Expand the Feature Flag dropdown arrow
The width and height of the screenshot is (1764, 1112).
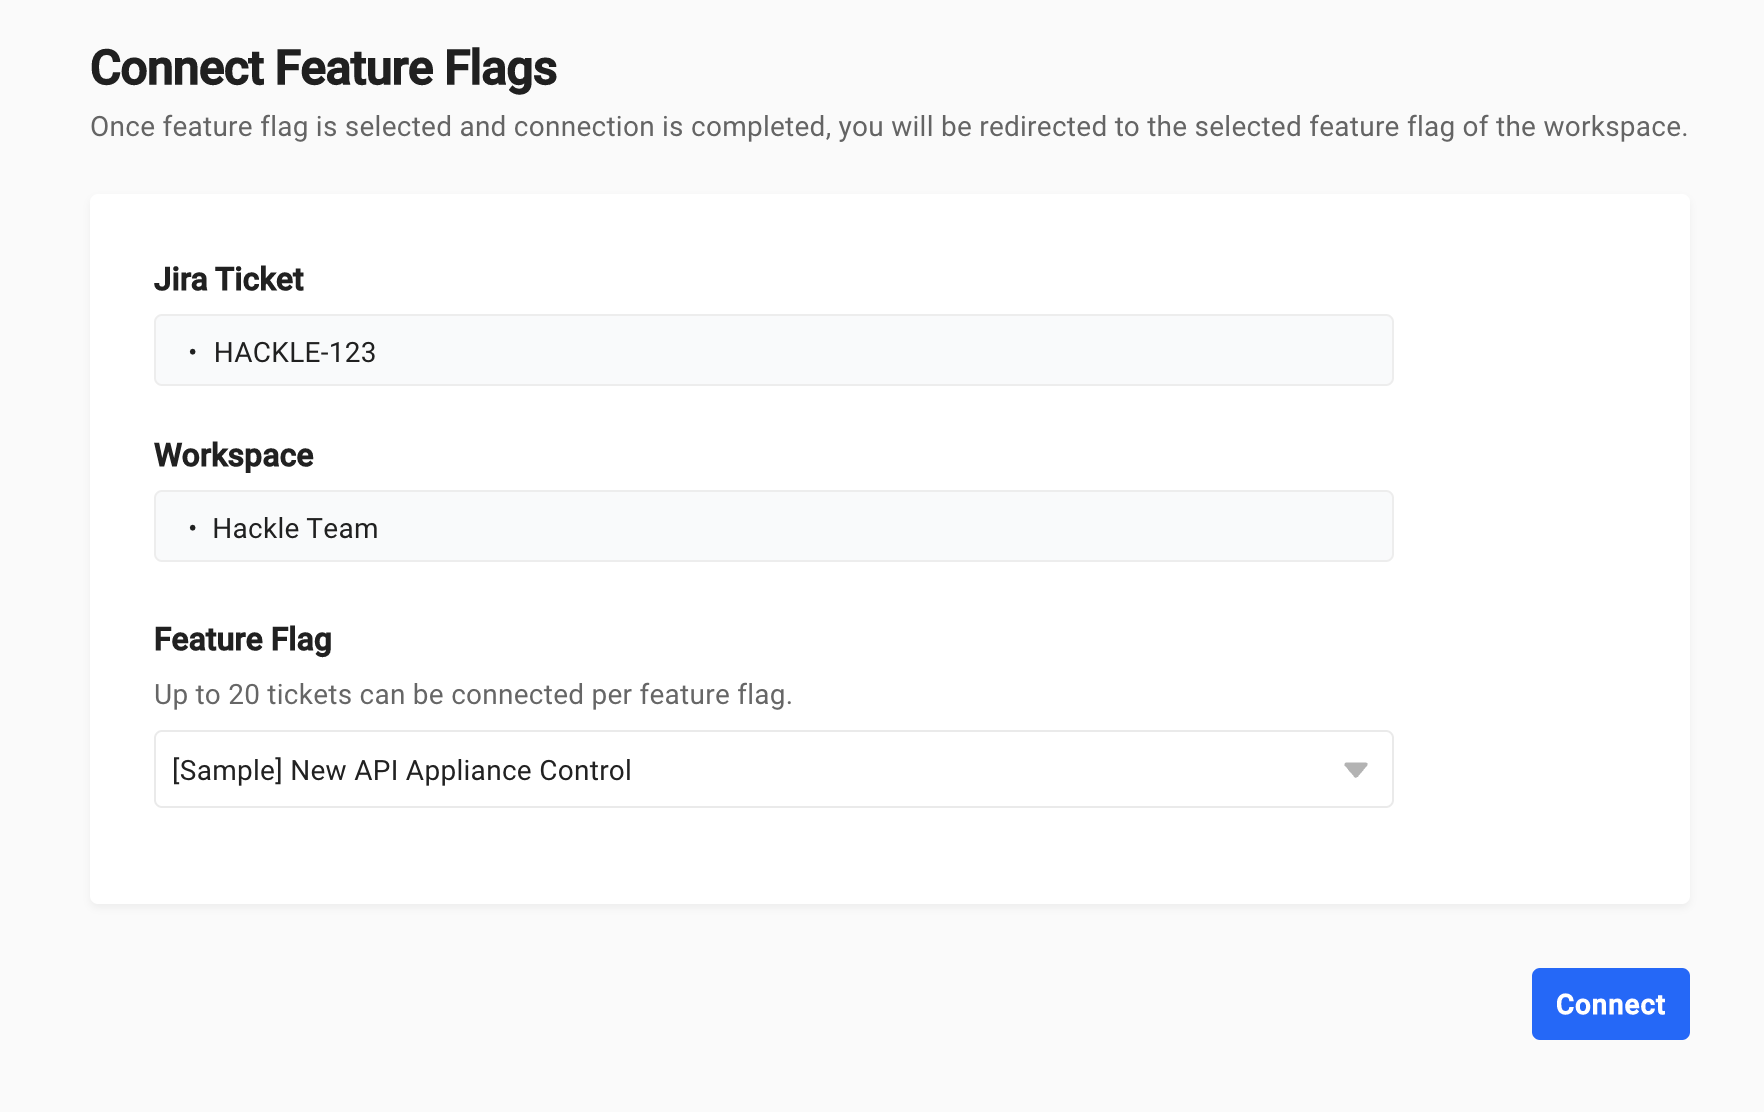(x=1355, y=770)
